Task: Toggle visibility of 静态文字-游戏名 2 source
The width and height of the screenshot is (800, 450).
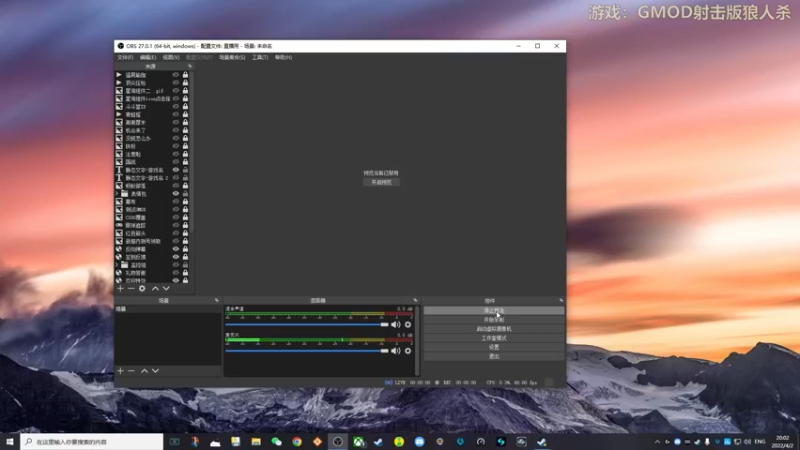Action: [x=176, y=178]
